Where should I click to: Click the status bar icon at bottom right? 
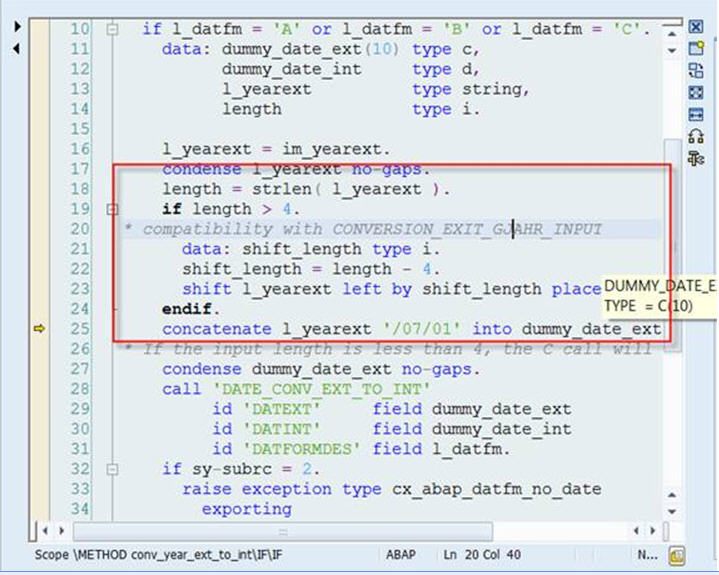coord(675,554)
